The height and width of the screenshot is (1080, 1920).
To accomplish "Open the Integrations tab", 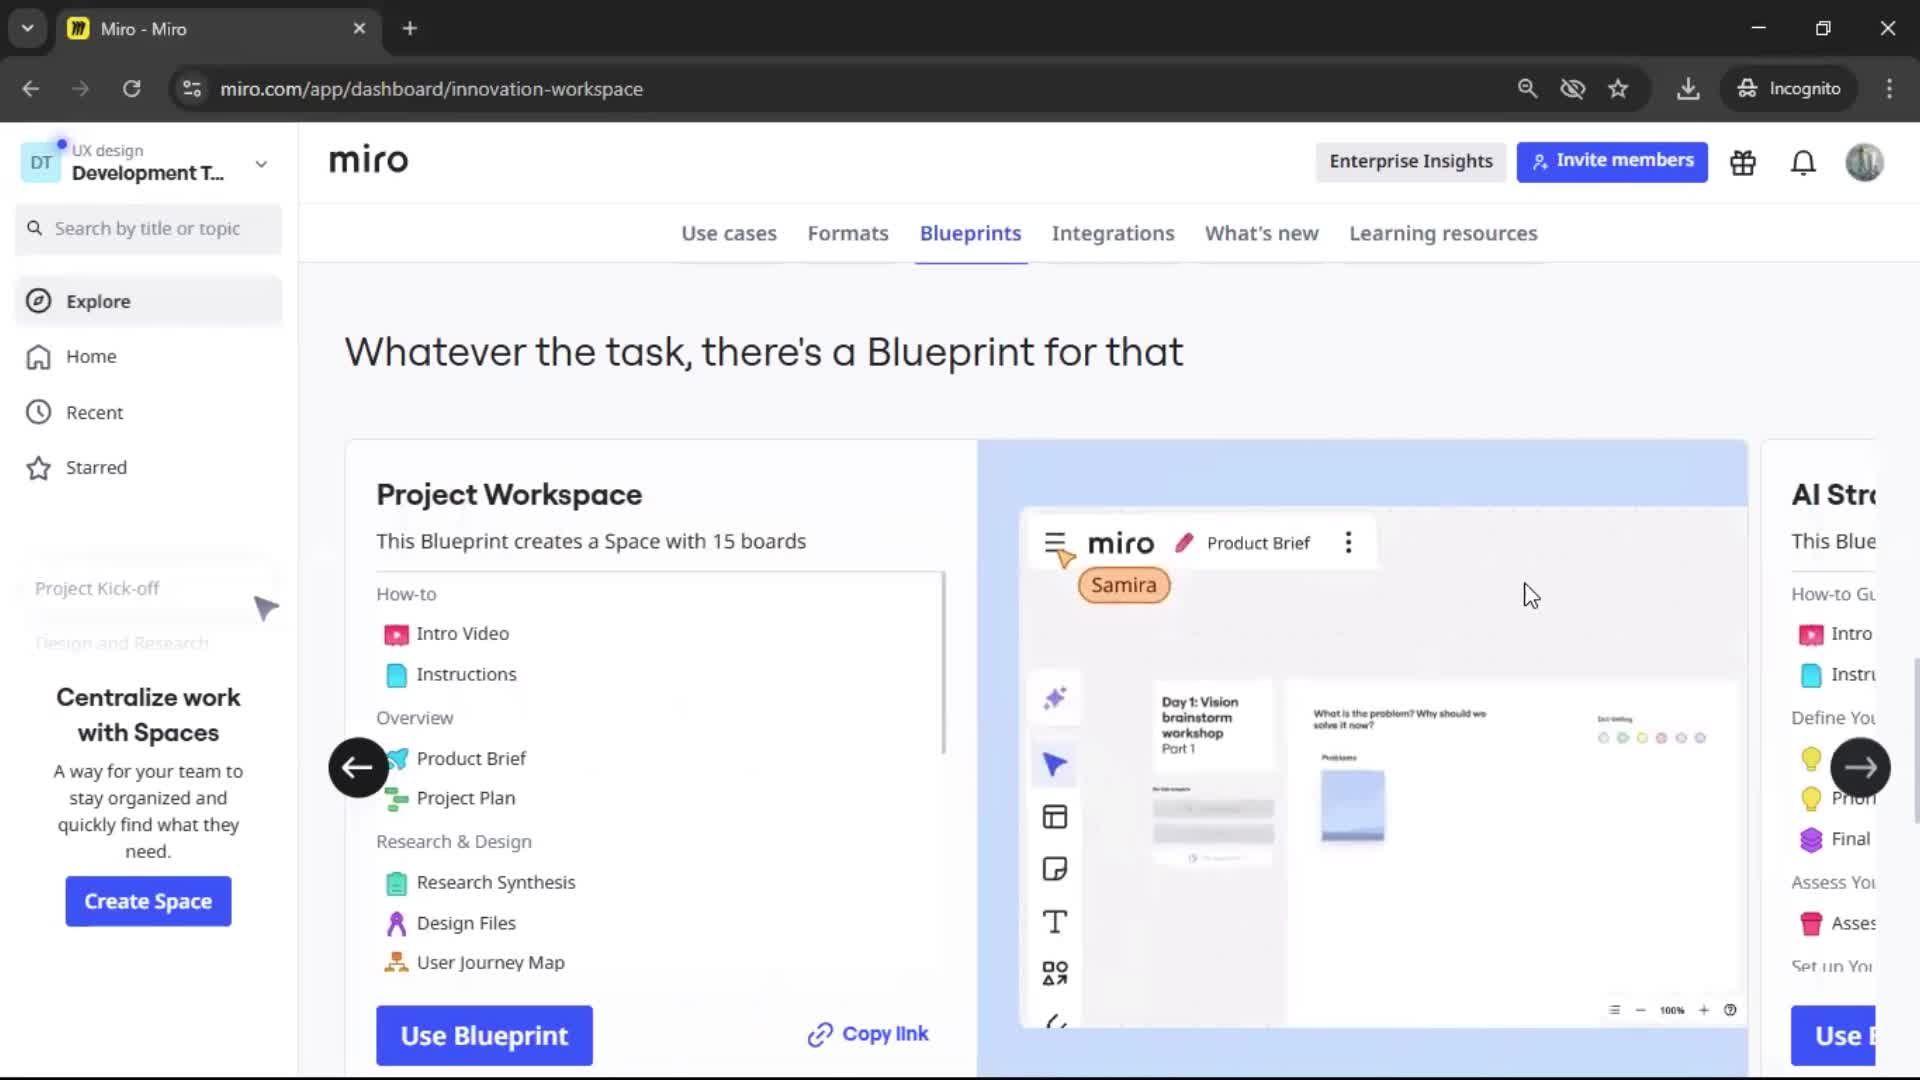I will [1113, 233].
